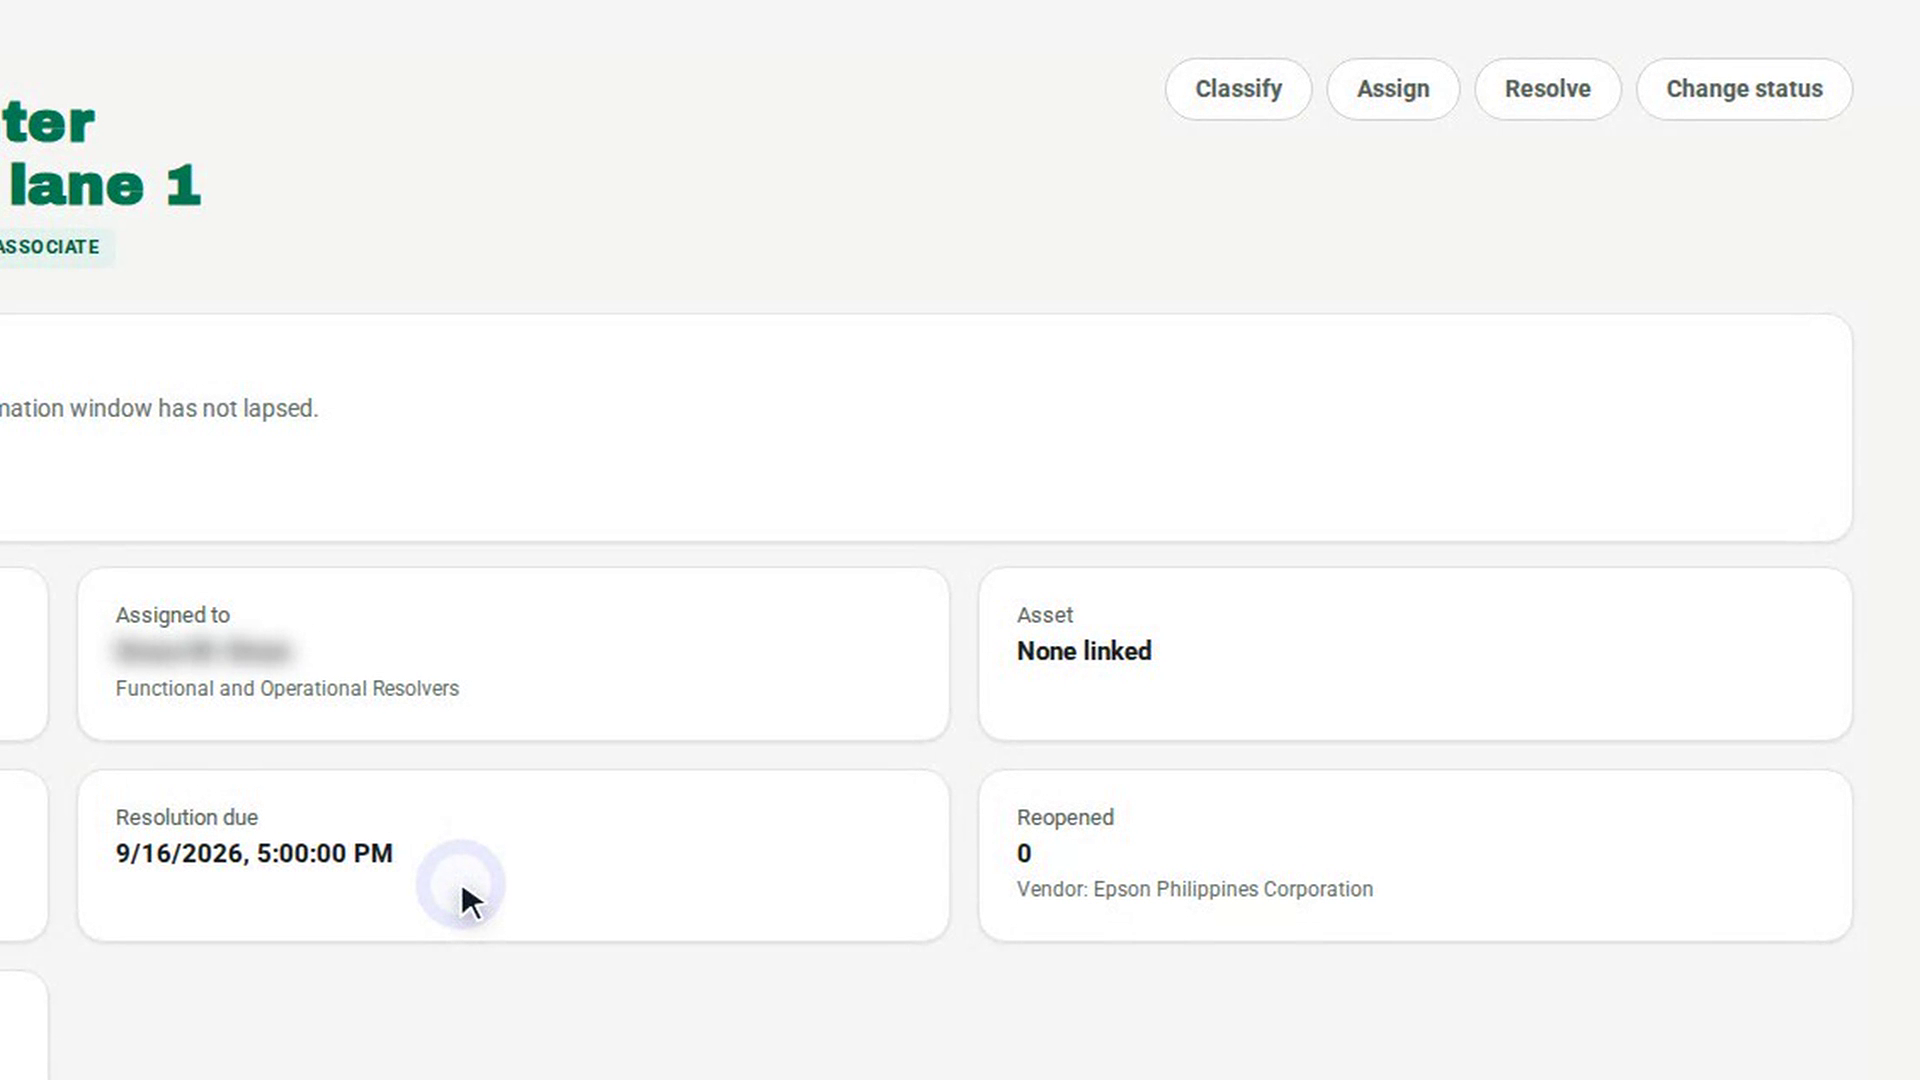Click "Vendor: Epson Philippines Corporation" text
1920x1080 pixels.
tap(1195, 889)
